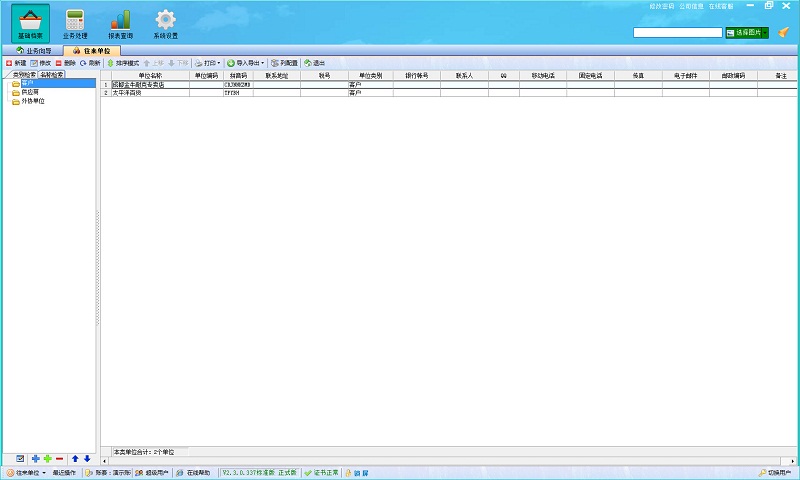Image resolution: width=800 pixels, height=480 pixels.
Task: Expand the 导入导出 dropdown
Action: 246,63
